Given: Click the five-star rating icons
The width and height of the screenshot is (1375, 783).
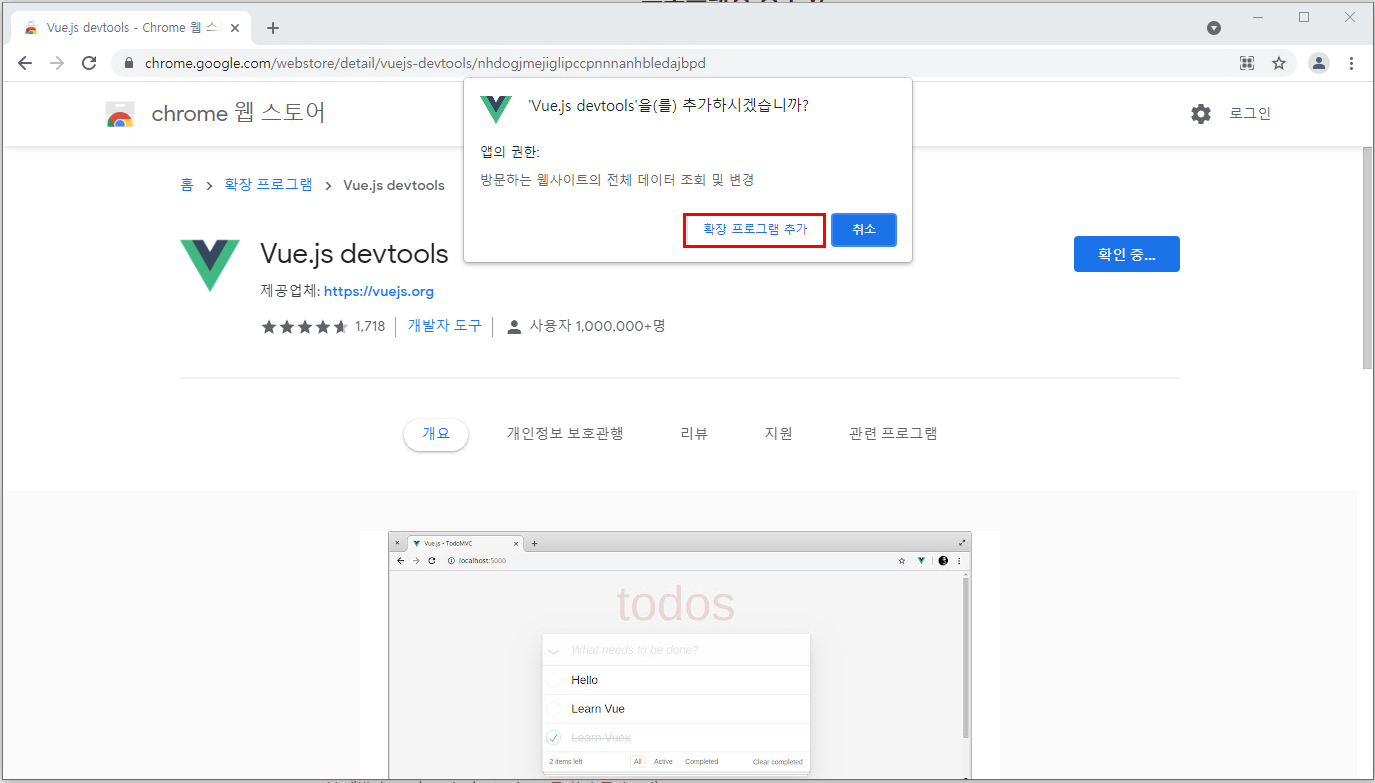Looking at the screenshot, I should coord(305,327).
